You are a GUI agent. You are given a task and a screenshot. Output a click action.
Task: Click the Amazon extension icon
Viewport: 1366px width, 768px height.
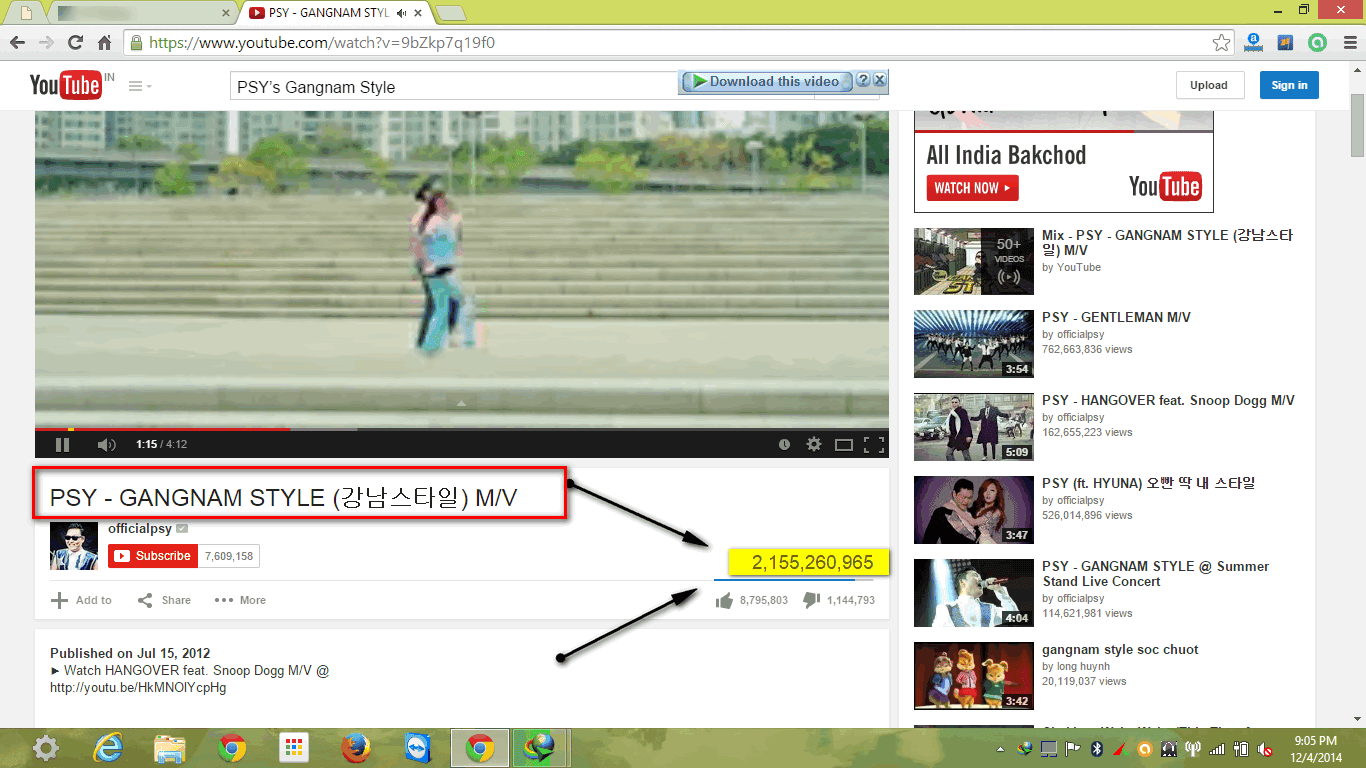point(1253,43)
